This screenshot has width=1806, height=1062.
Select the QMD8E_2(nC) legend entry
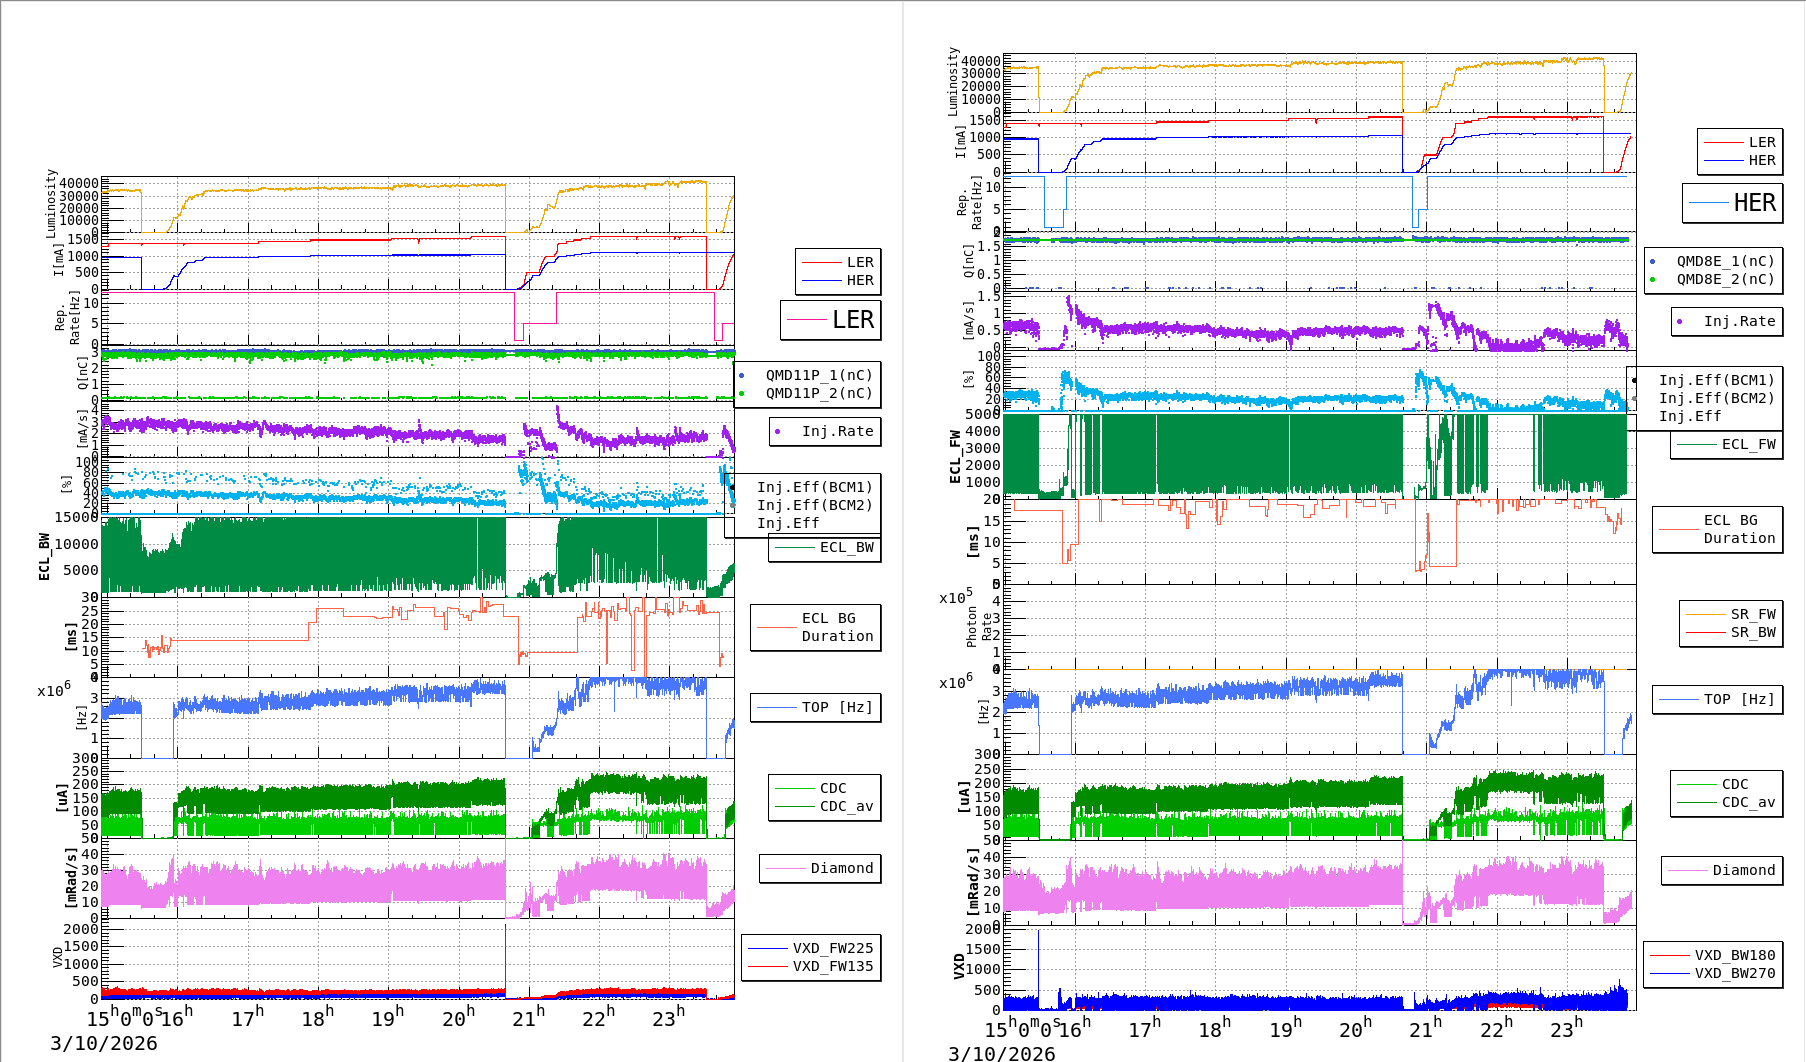(x=1725, y=279)
